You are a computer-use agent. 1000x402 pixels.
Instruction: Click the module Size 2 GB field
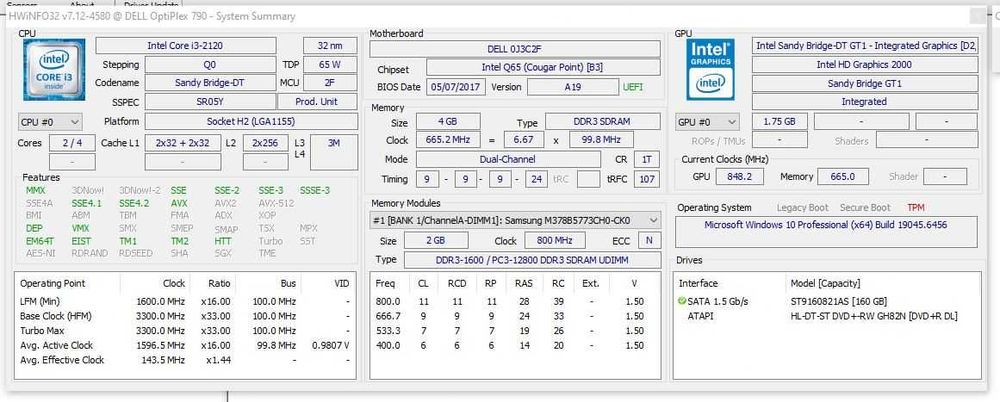435,241
